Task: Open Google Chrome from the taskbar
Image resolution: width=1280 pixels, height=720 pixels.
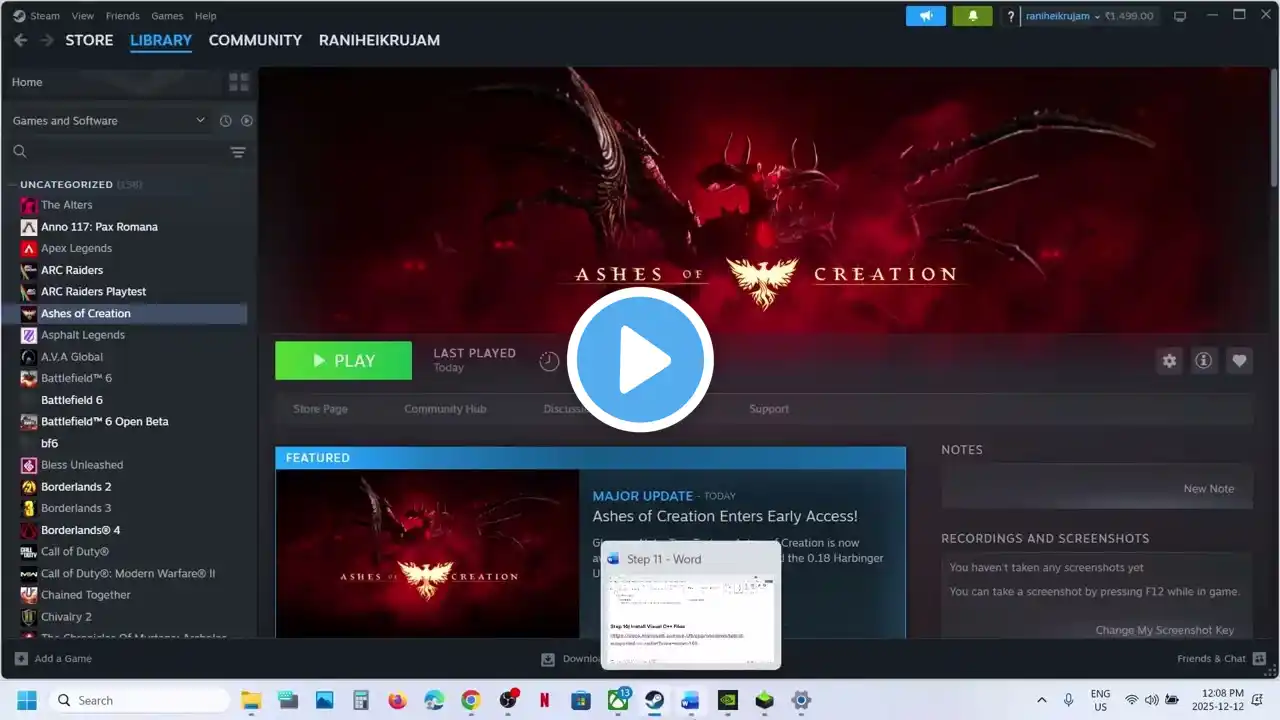Action: pyautogui.click(x=470, y=700)
